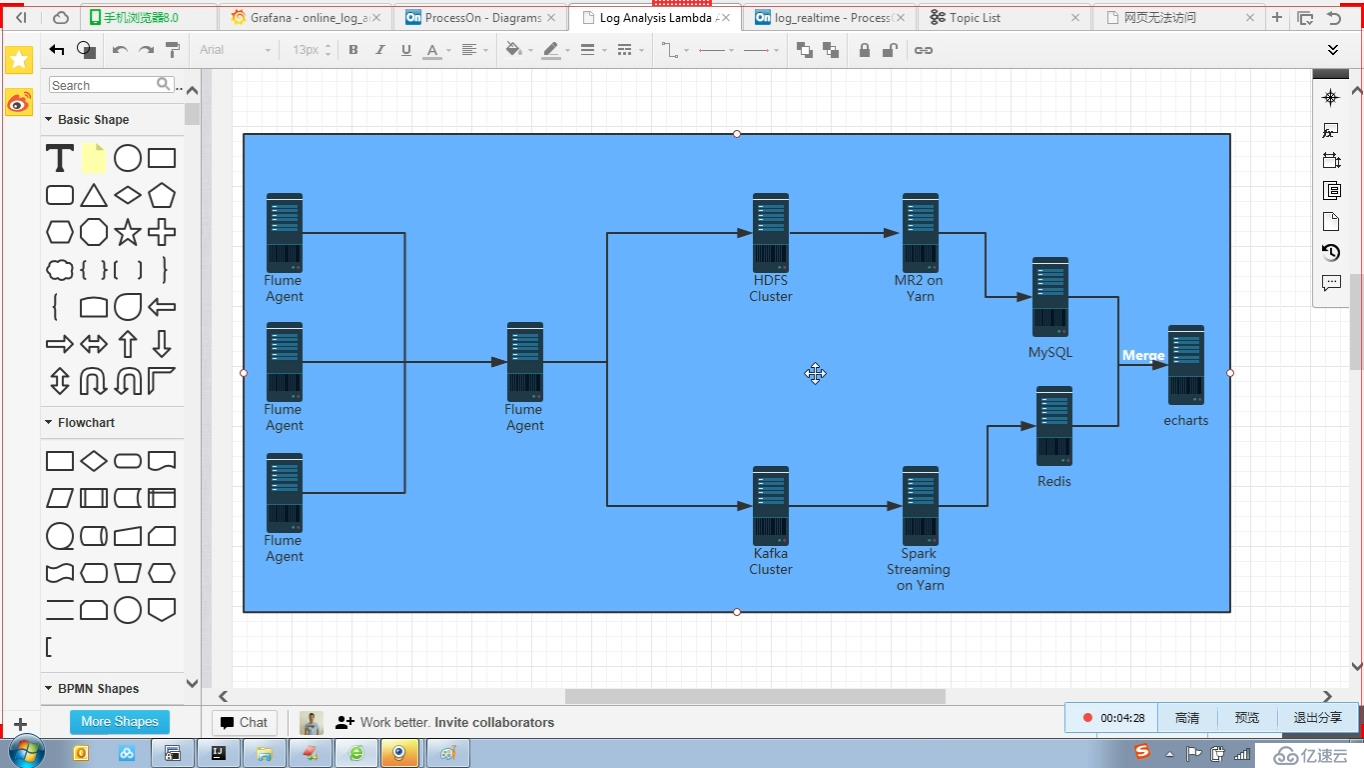Select the cross shape in Basic Shape
This screenshot has height=768, width=1364.
[x=162, y=232]
